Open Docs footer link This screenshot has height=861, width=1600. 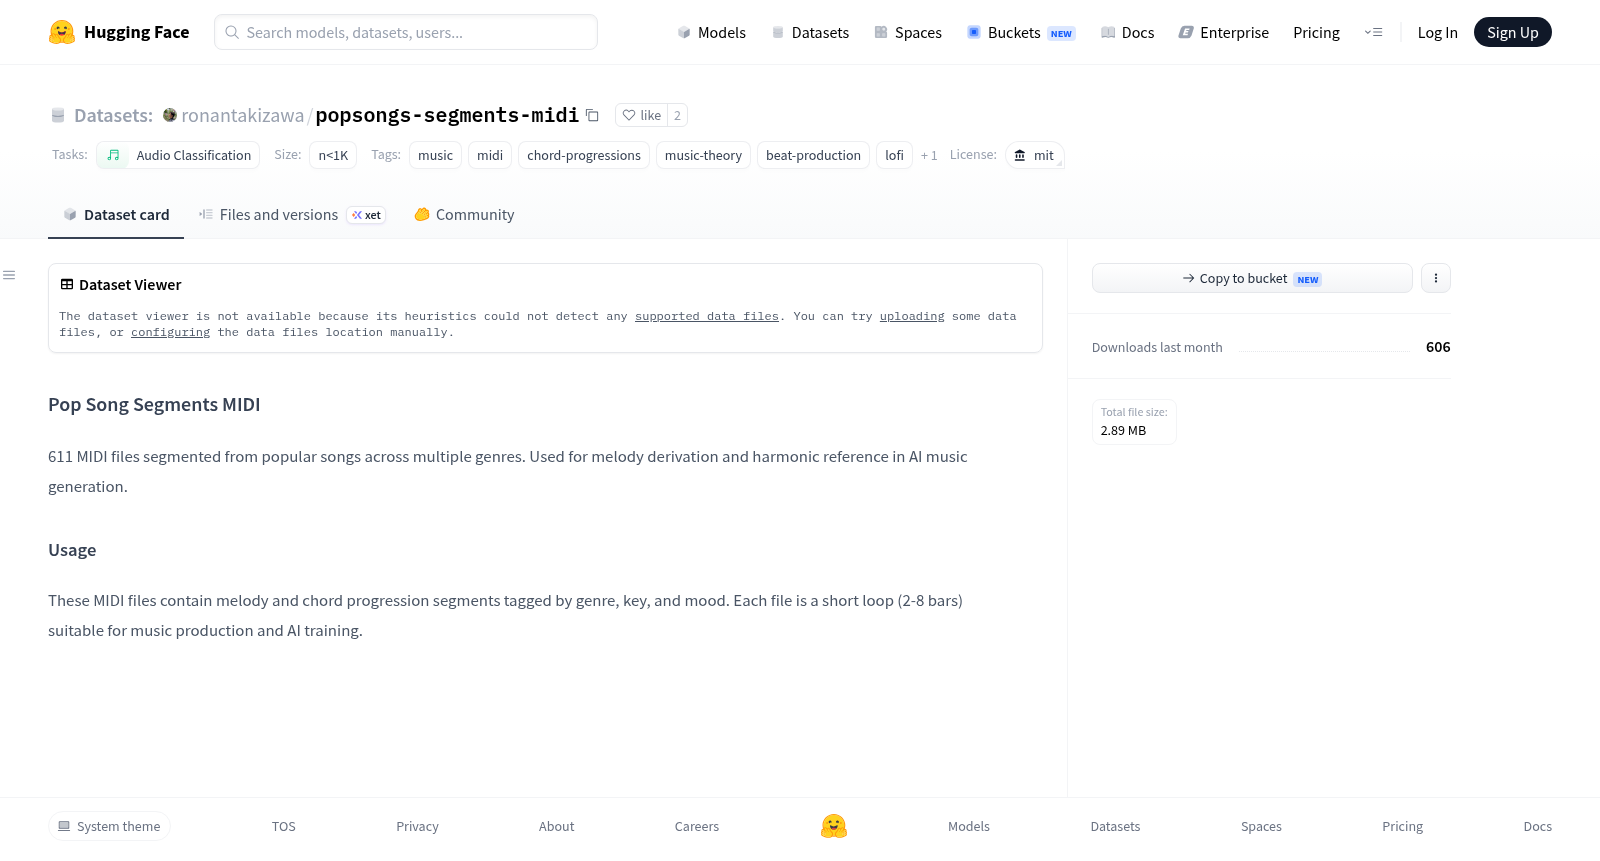point(1537,826)
